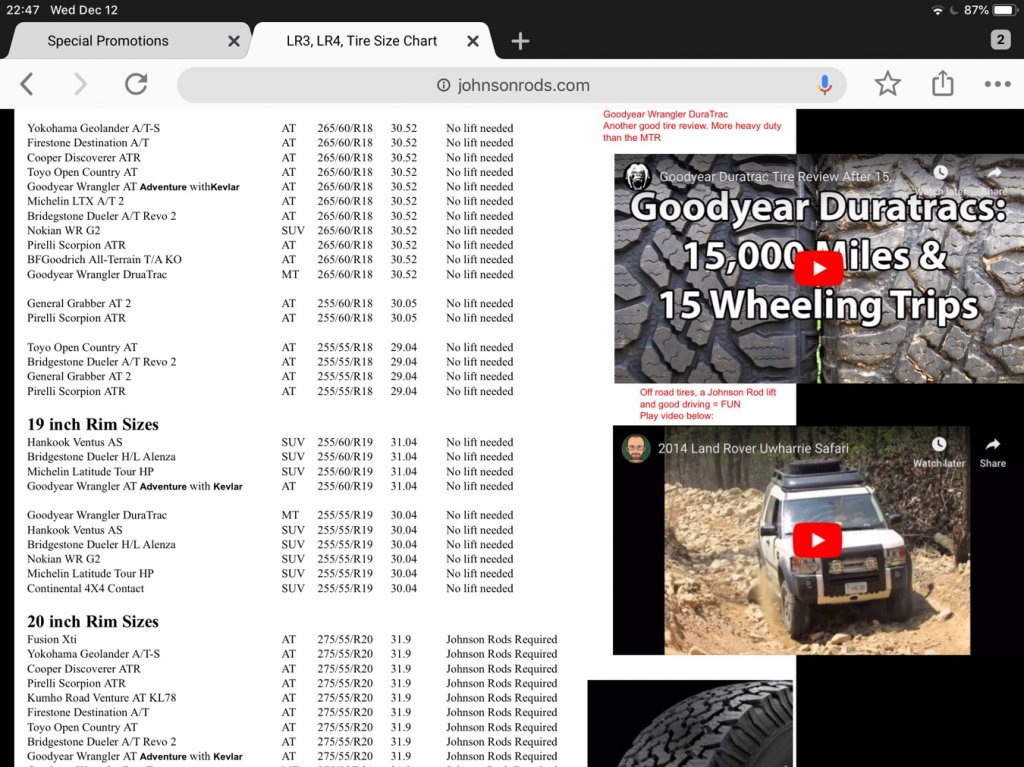Click the forward navigation arrow
Image resolution: width=1024 pixels, height=767 pixels.
[x=80, y=84]
